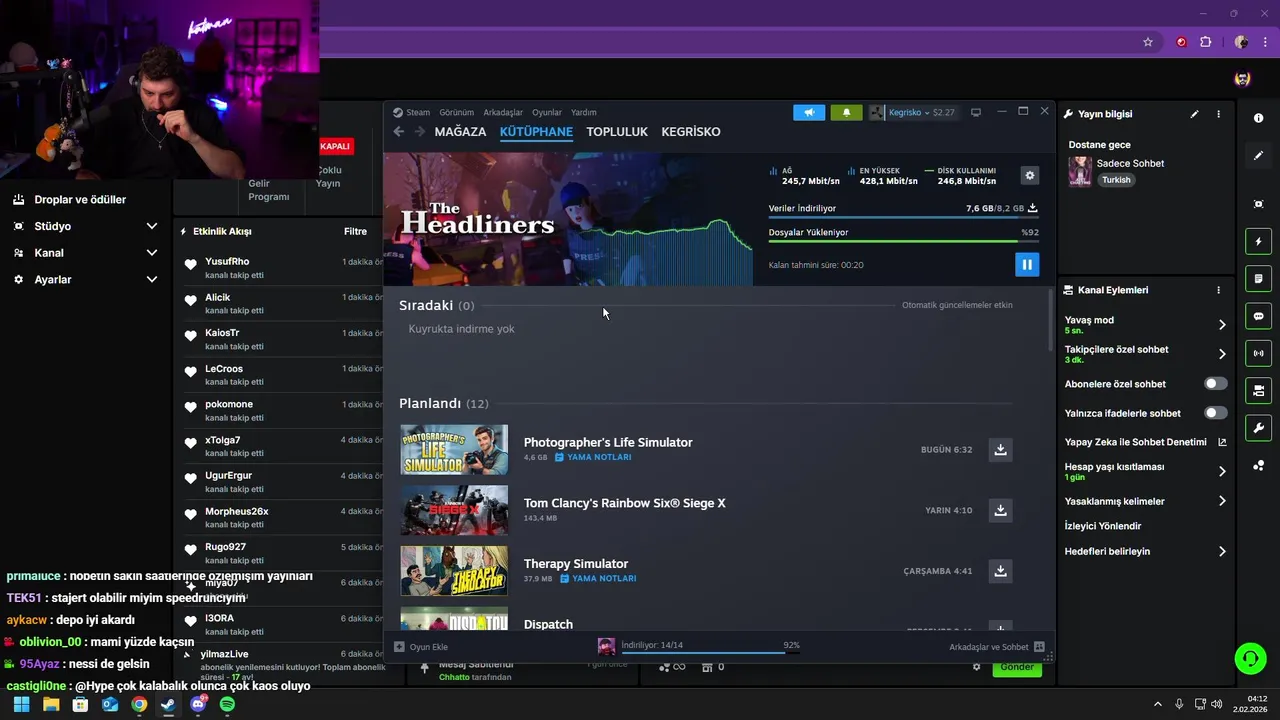Open Photographer's Life Simulator YAMA NOTLARI link

593,457
